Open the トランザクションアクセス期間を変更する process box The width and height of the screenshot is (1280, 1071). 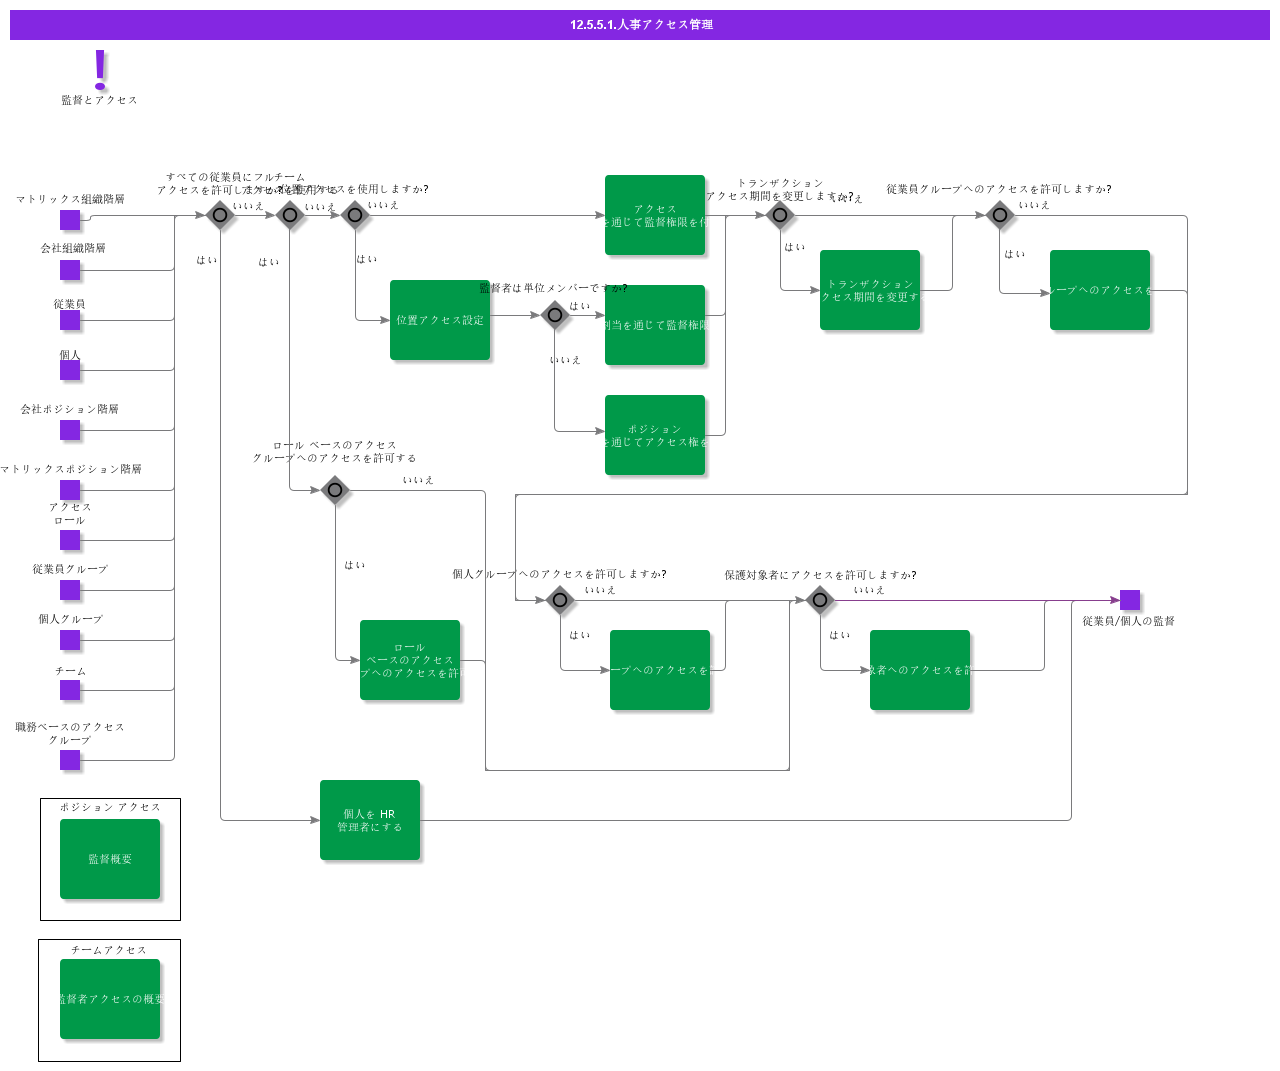coord(870,290)
